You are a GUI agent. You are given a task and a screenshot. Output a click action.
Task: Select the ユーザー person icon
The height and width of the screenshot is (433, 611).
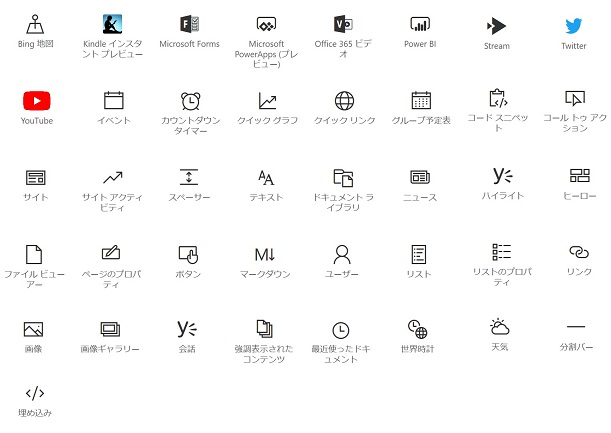342,254
